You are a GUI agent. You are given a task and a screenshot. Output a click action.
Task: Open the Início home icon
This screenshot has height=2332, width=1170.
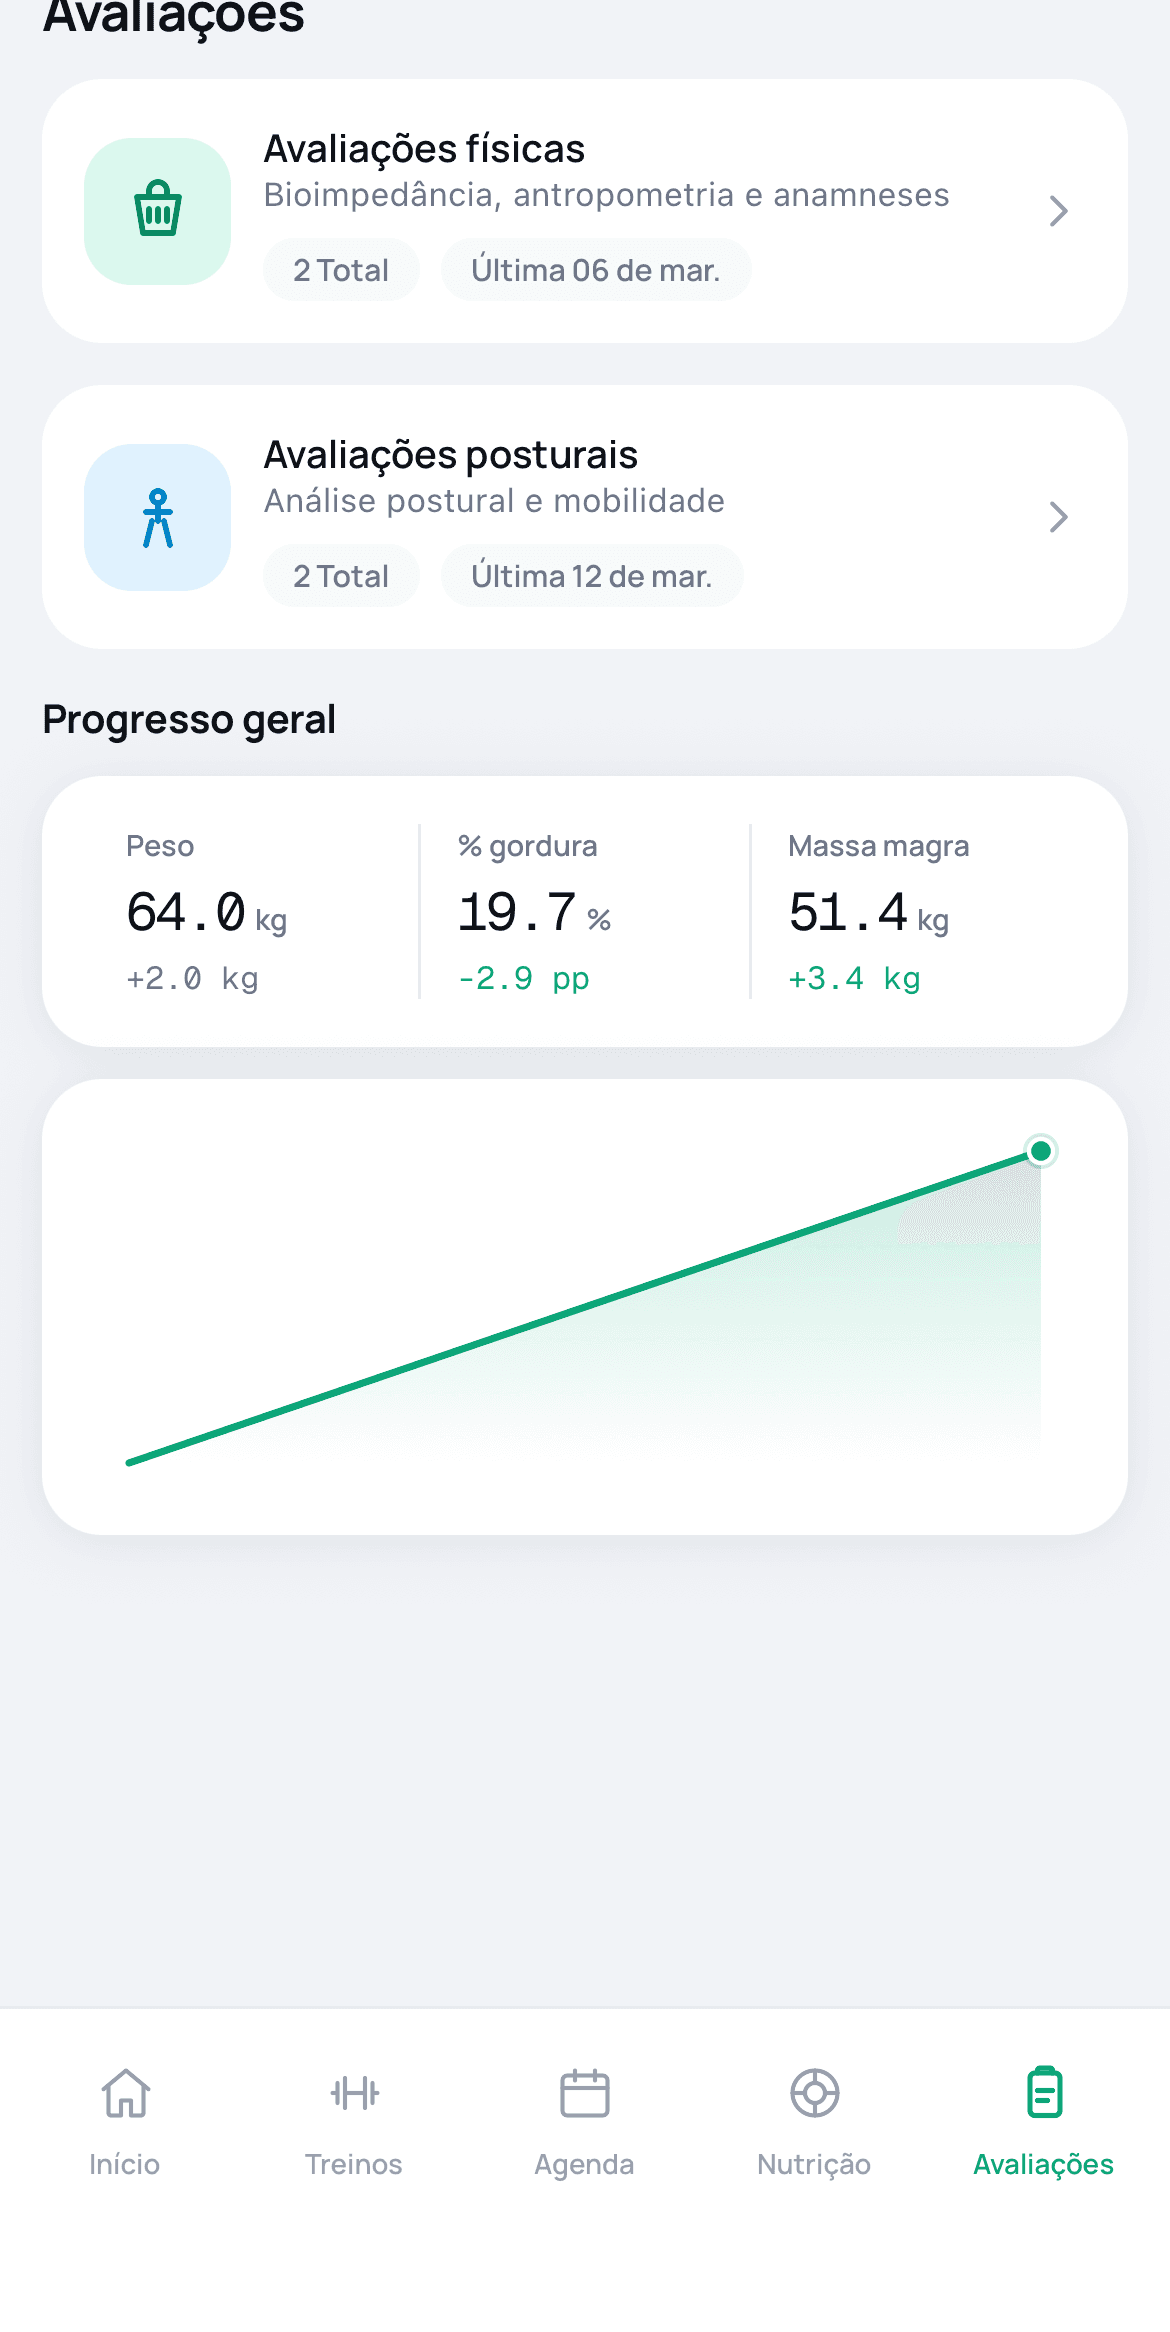pyautogui.click(x=125, y=2093)
